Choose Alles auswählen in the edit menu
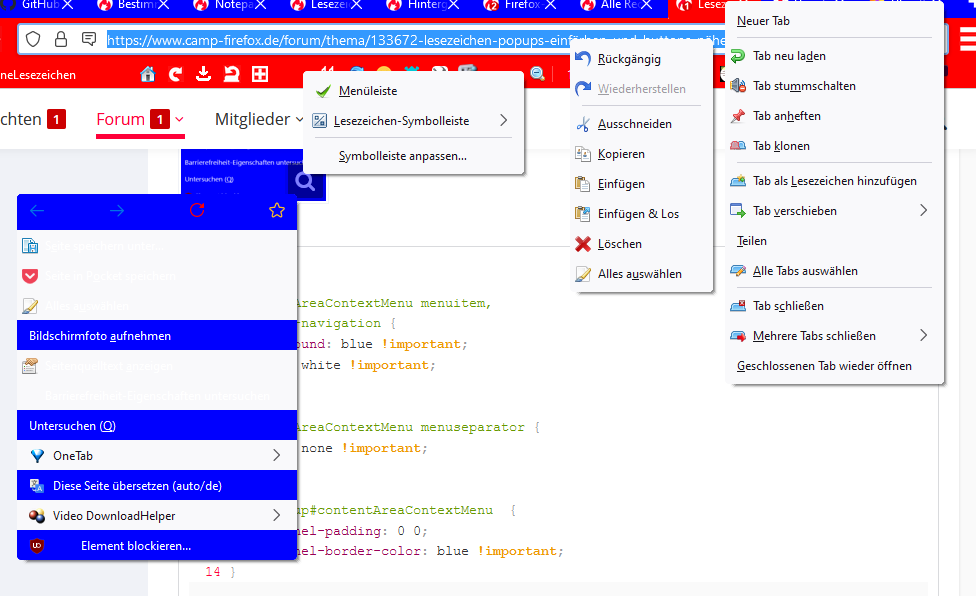Screen dimensions: 976x596 (x=642, y=274)
